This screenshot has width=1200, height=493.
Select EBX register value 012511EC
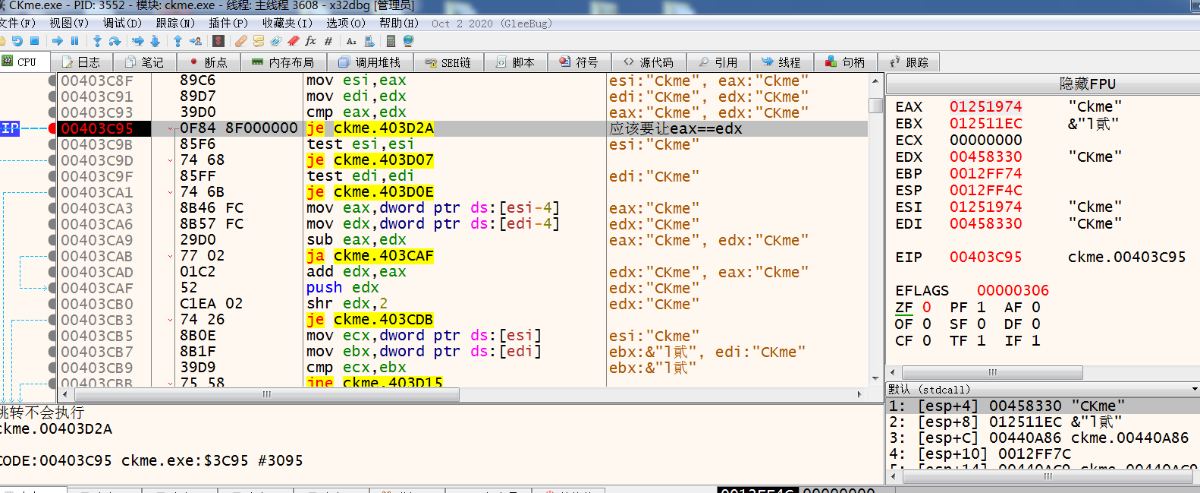(x=986, y=123)
